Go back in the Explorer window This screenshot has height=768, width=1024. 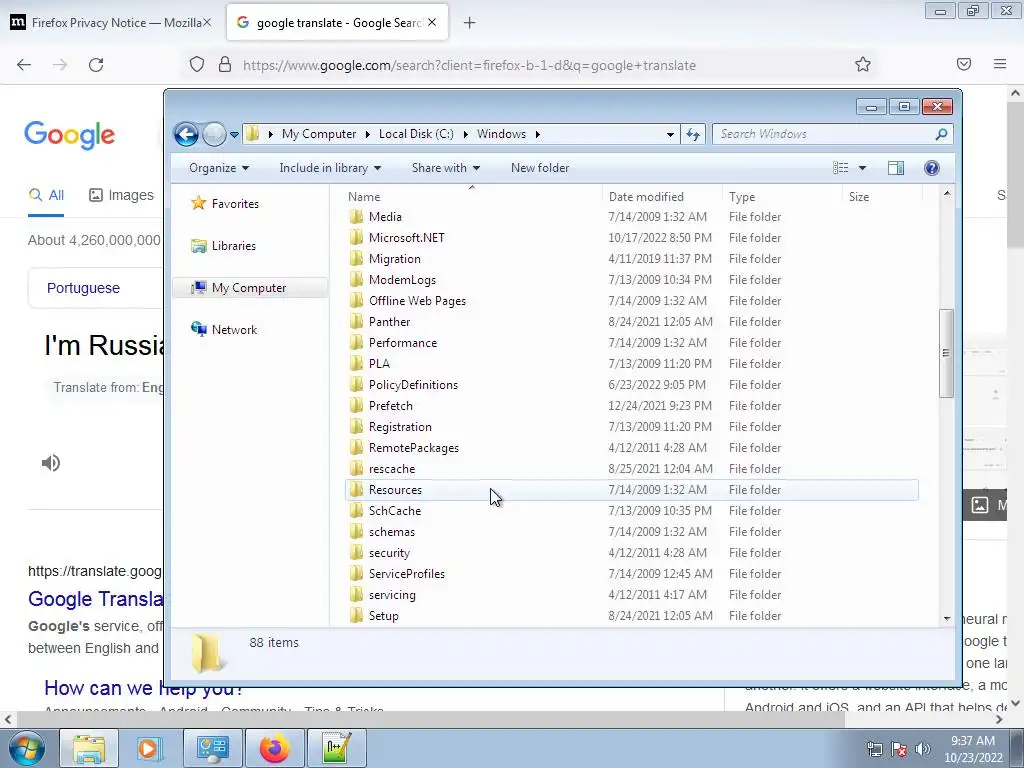click(186, 135)
